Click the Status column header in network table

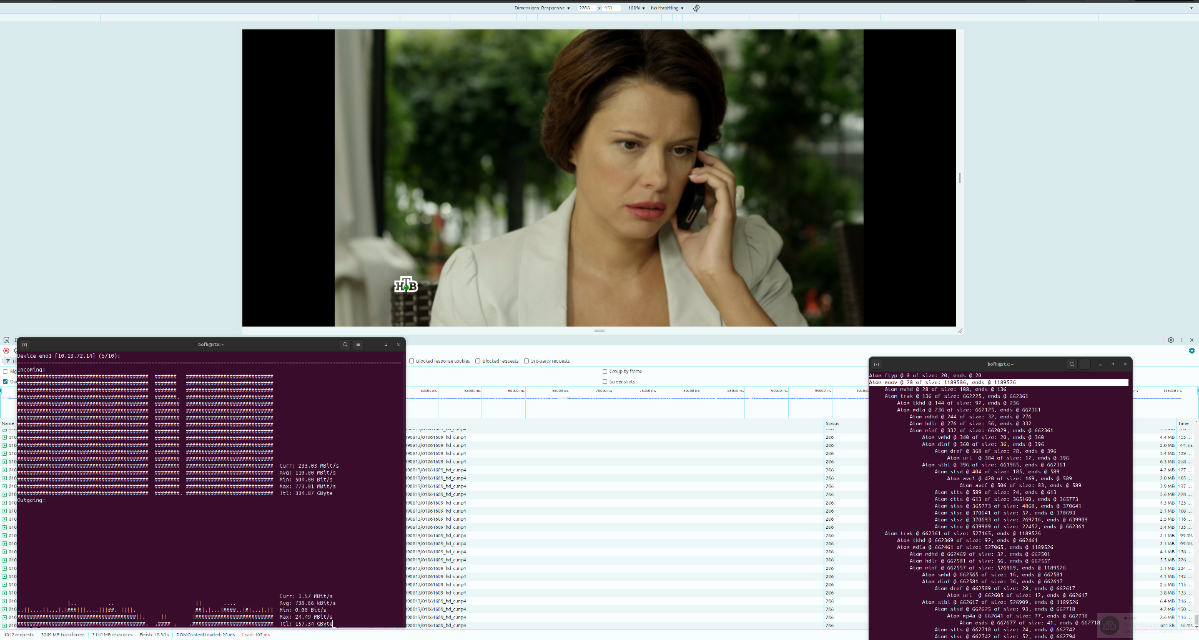(x=832, y=423)
